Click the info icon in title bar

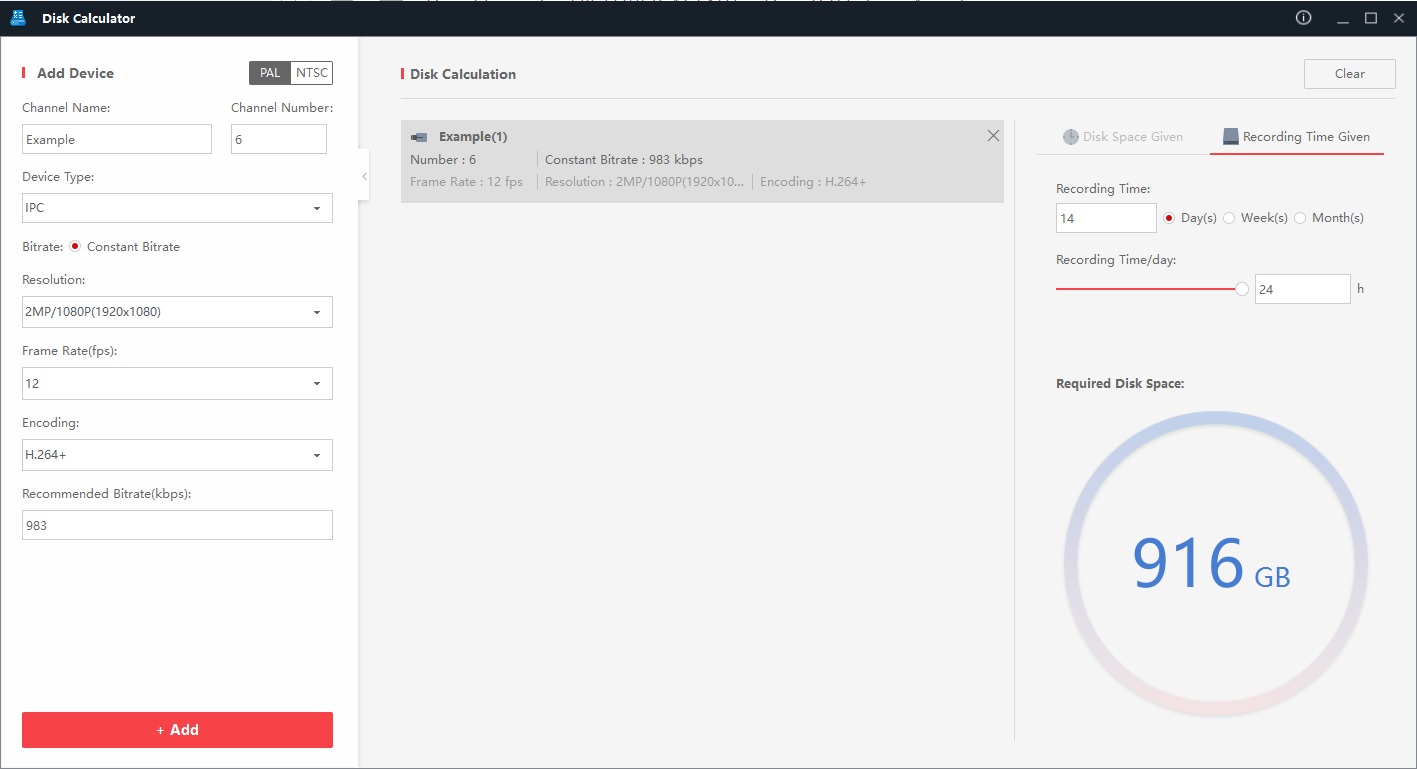click(x=1303, y=18)
